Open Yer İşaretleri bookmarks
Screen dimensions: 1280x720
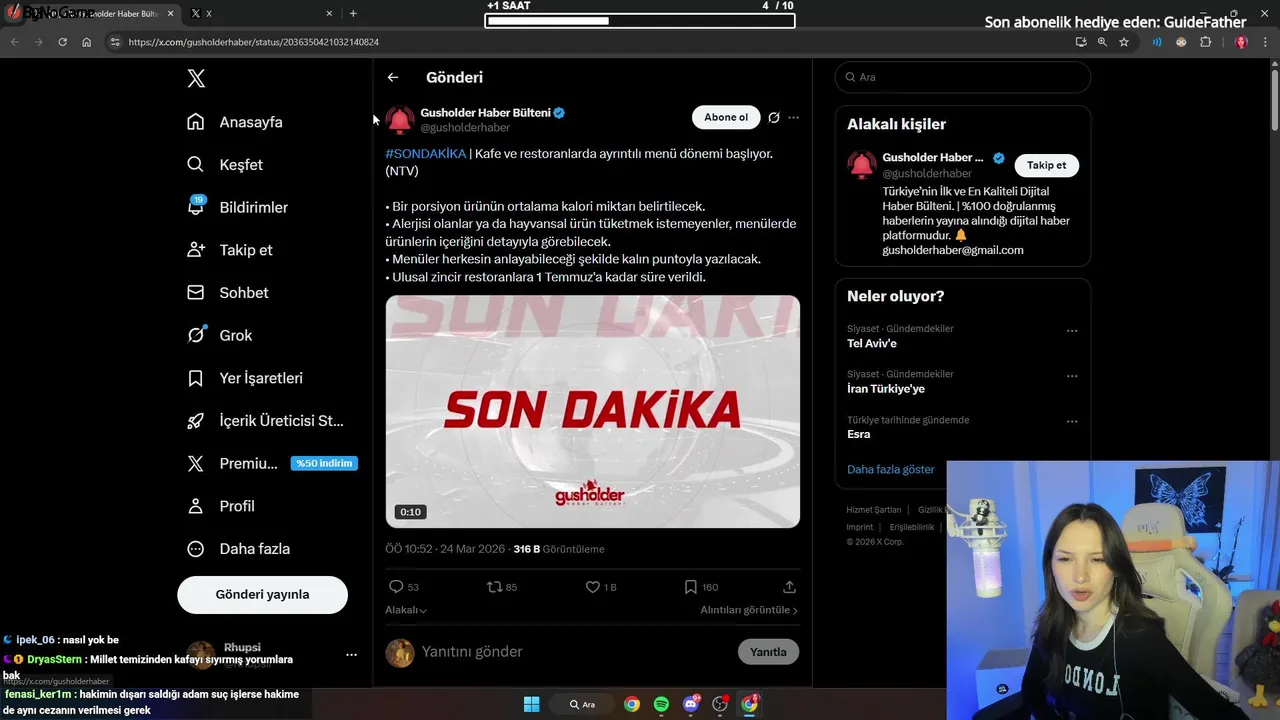(245, 378)
